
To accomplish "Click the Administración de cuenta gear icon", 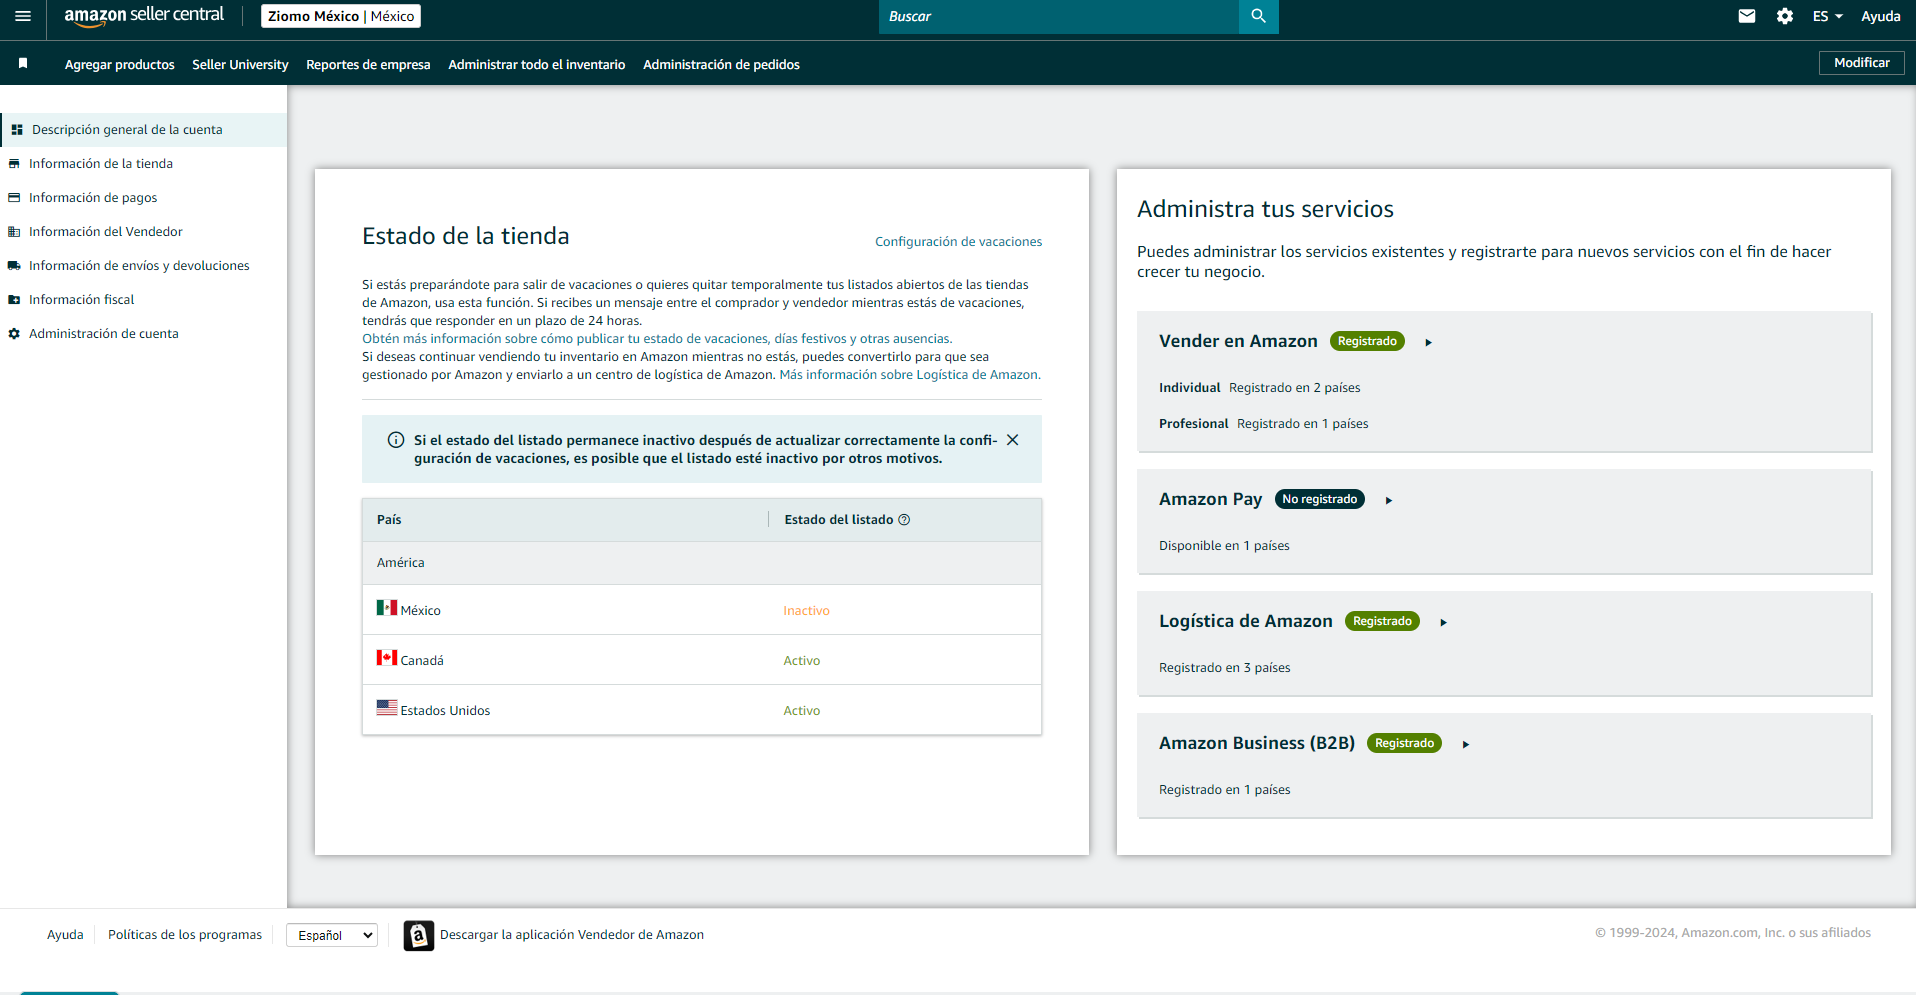I will click(14, 334).
